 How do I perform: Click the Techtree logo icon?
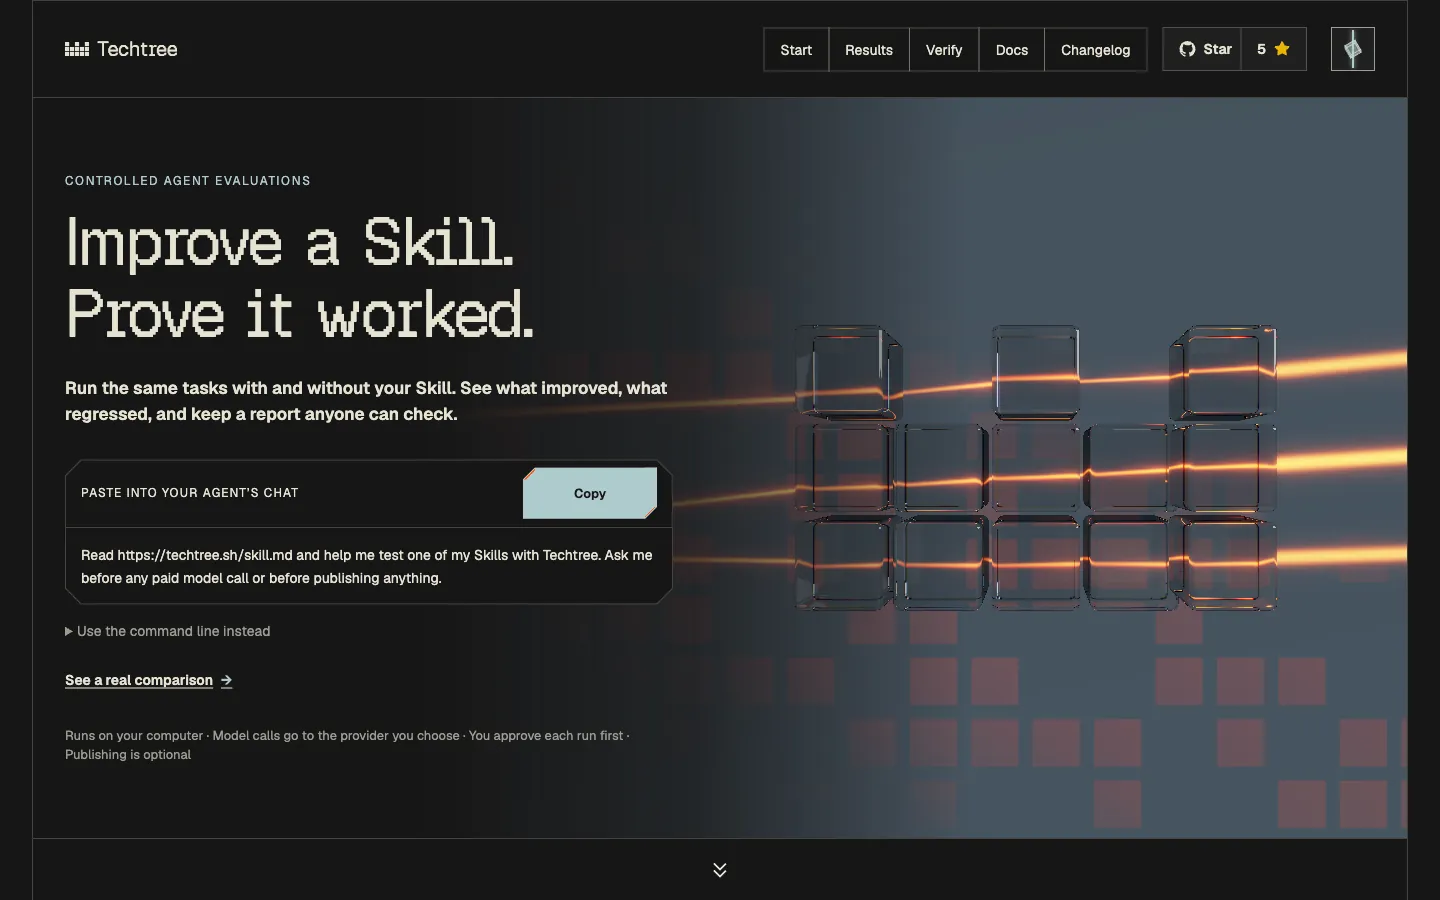pos(77,49)
